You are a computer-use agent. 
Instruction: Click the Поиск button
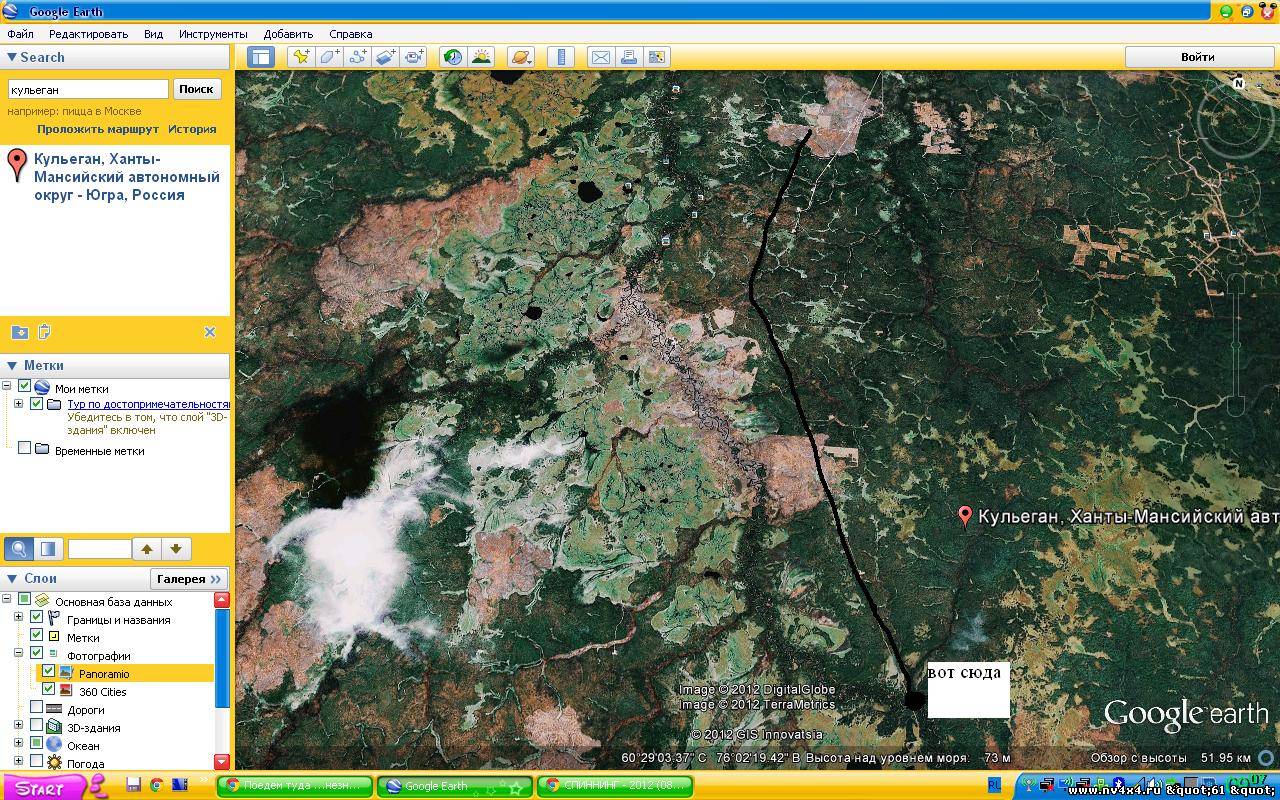click(196, 89)
